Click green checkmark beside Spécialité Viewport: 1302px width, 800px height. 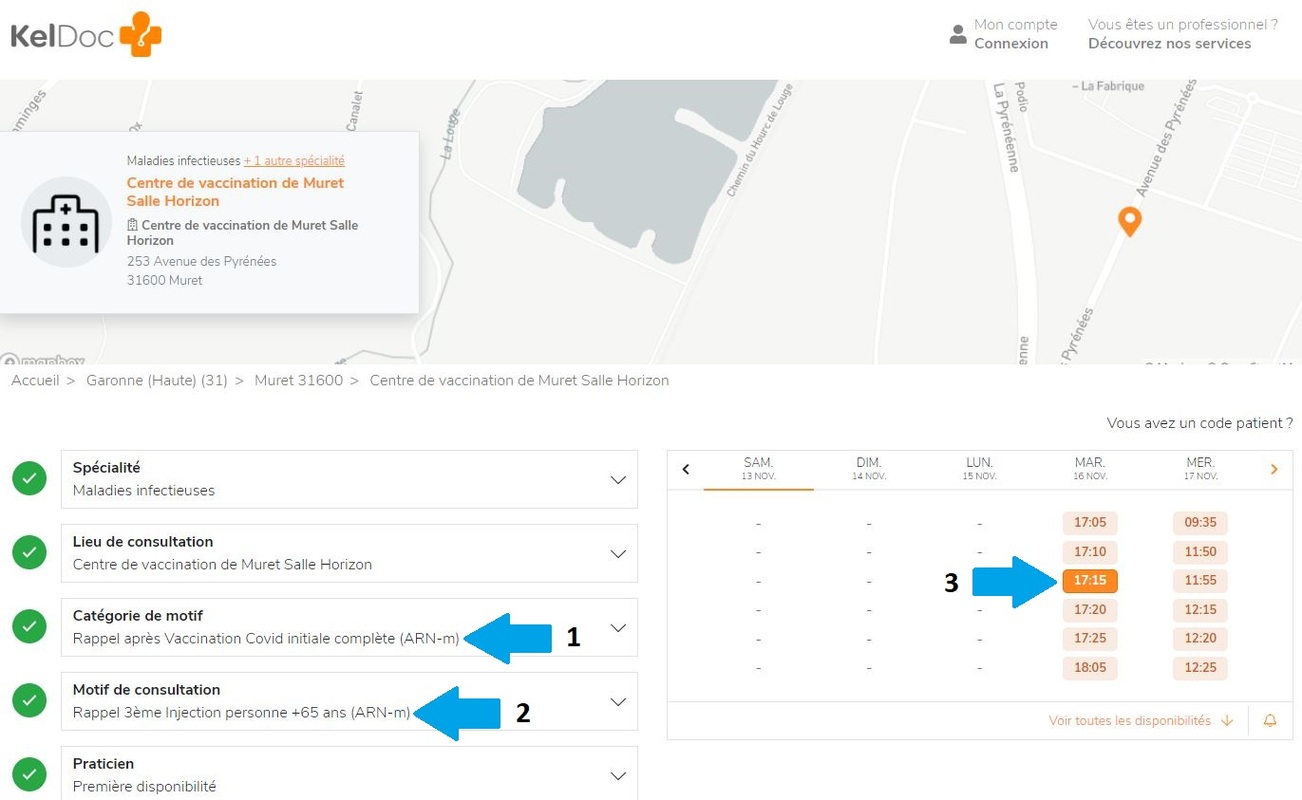[30, 479]
